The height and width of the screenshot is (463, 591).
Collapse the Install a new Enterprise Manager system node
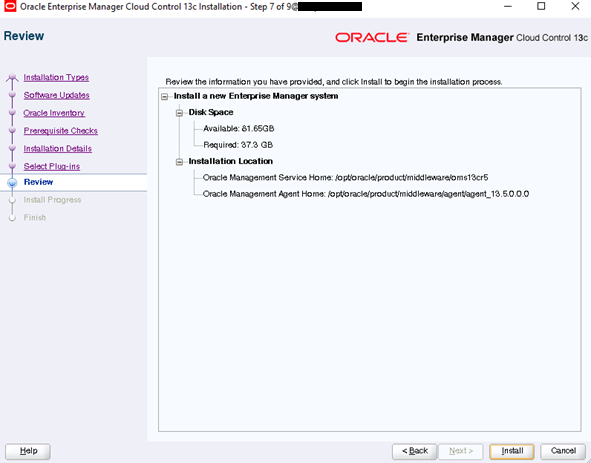[x=164, y=97]
